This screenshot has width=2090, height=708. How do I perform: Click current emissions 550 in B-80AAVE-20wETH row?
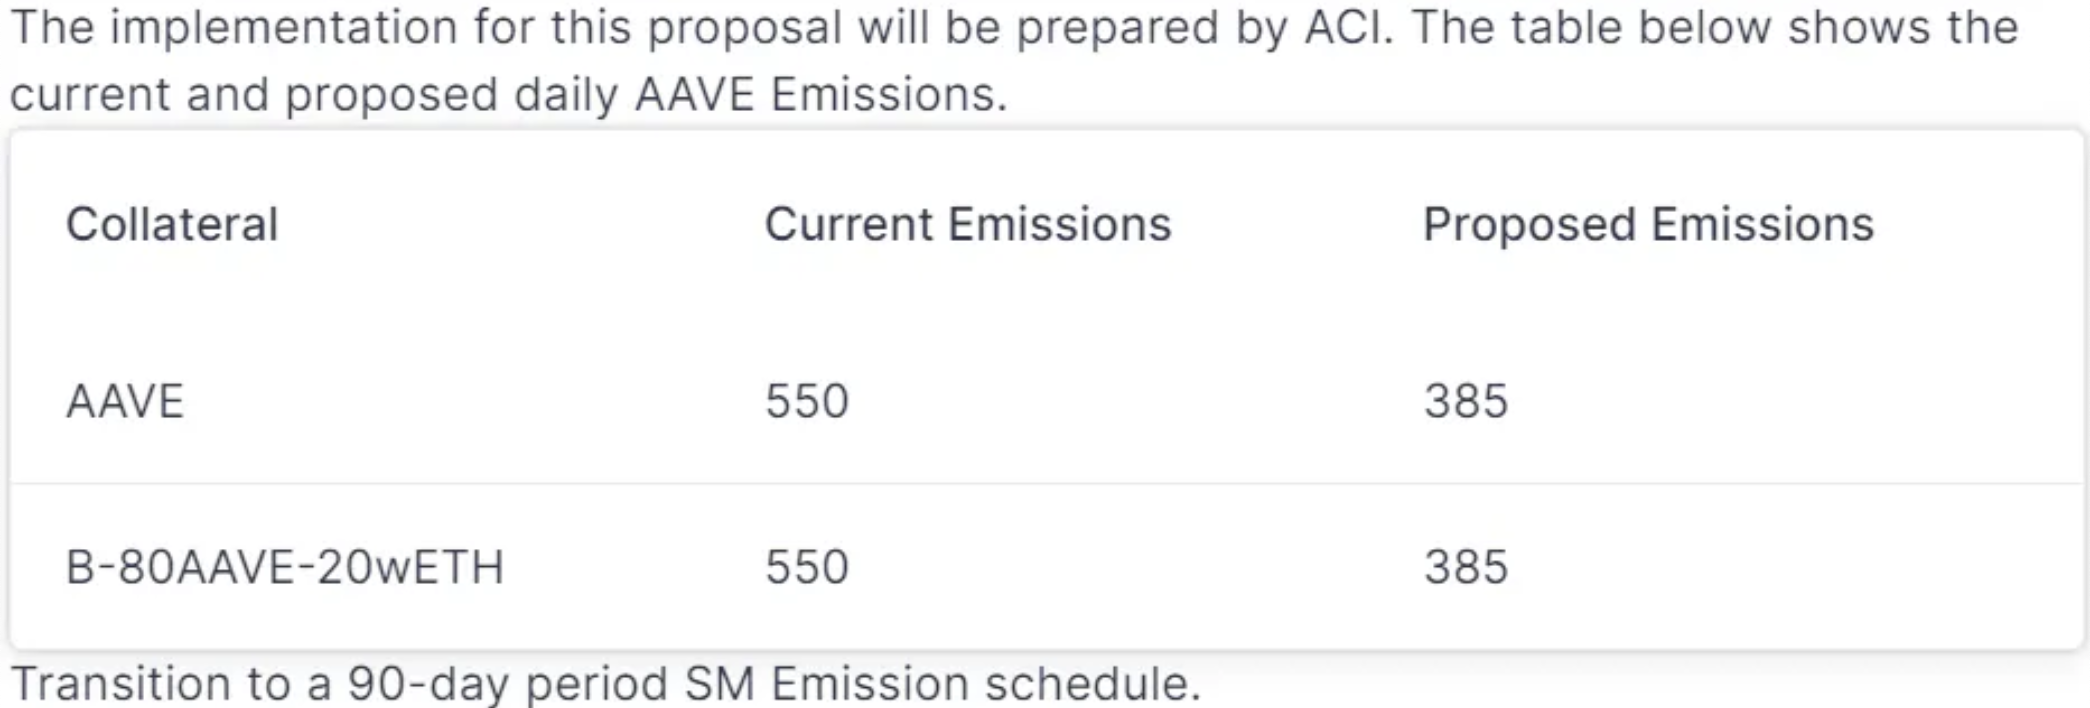(807, 567)
